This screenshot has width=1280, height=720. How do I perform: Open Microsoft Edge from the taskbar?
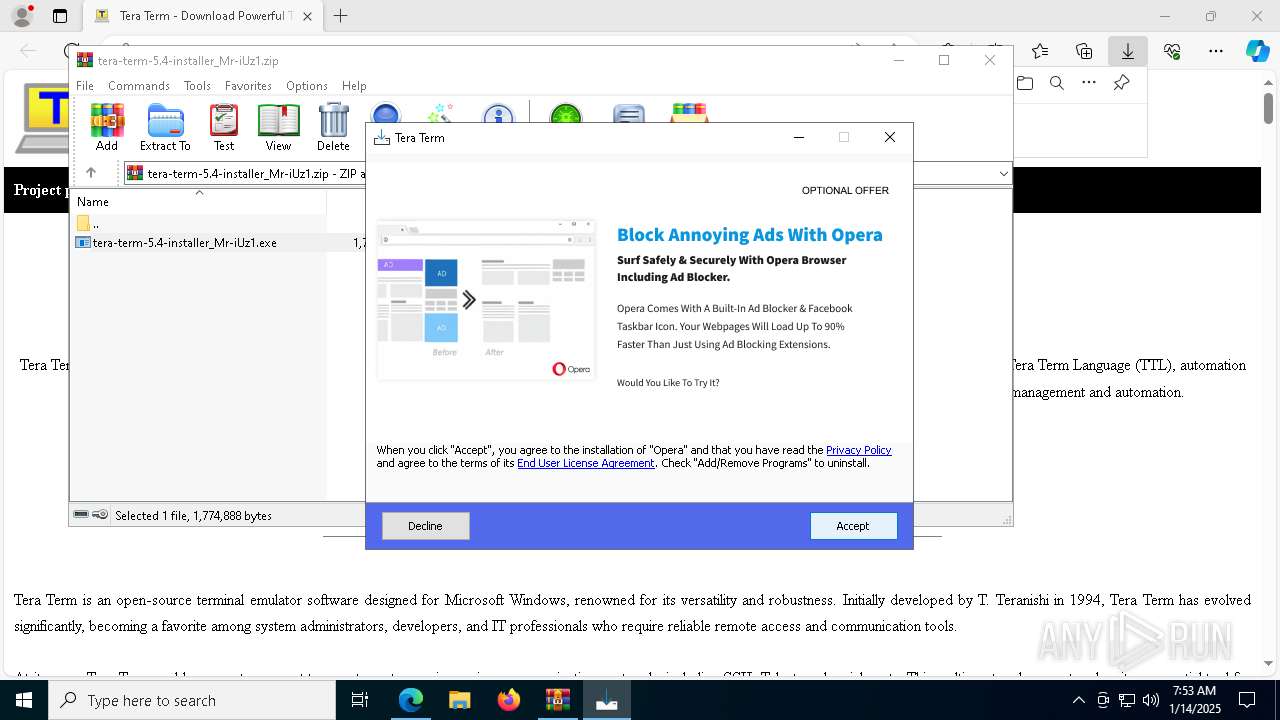click(x=411, y=701)
